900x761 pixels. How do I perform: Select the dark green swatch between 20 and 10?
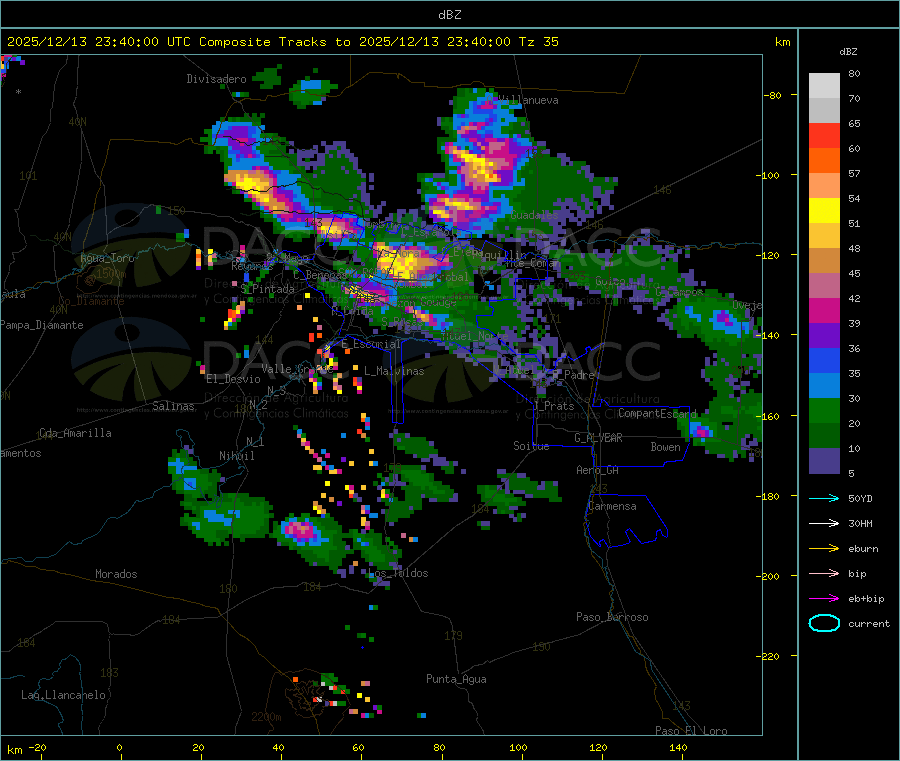click(x=824, y=436)
